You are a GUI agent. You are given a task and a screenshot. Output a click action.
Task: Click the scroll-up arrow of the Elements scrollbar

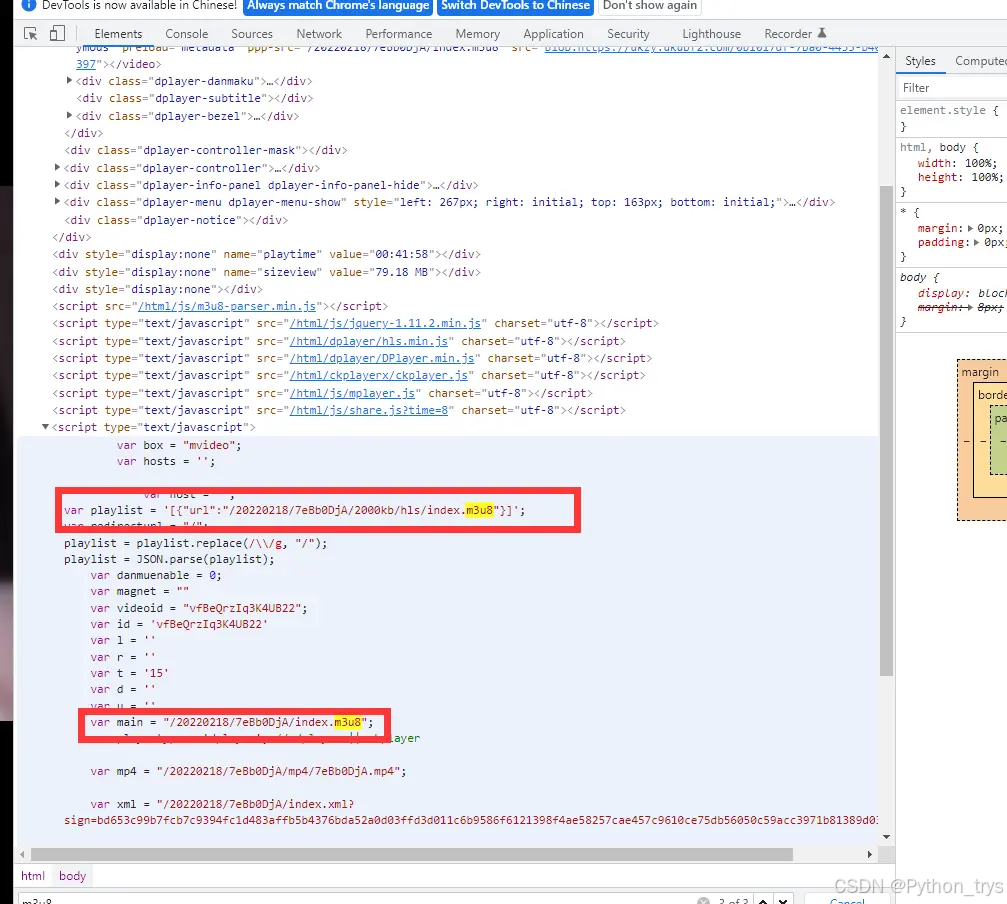click(x=886, y=56)
